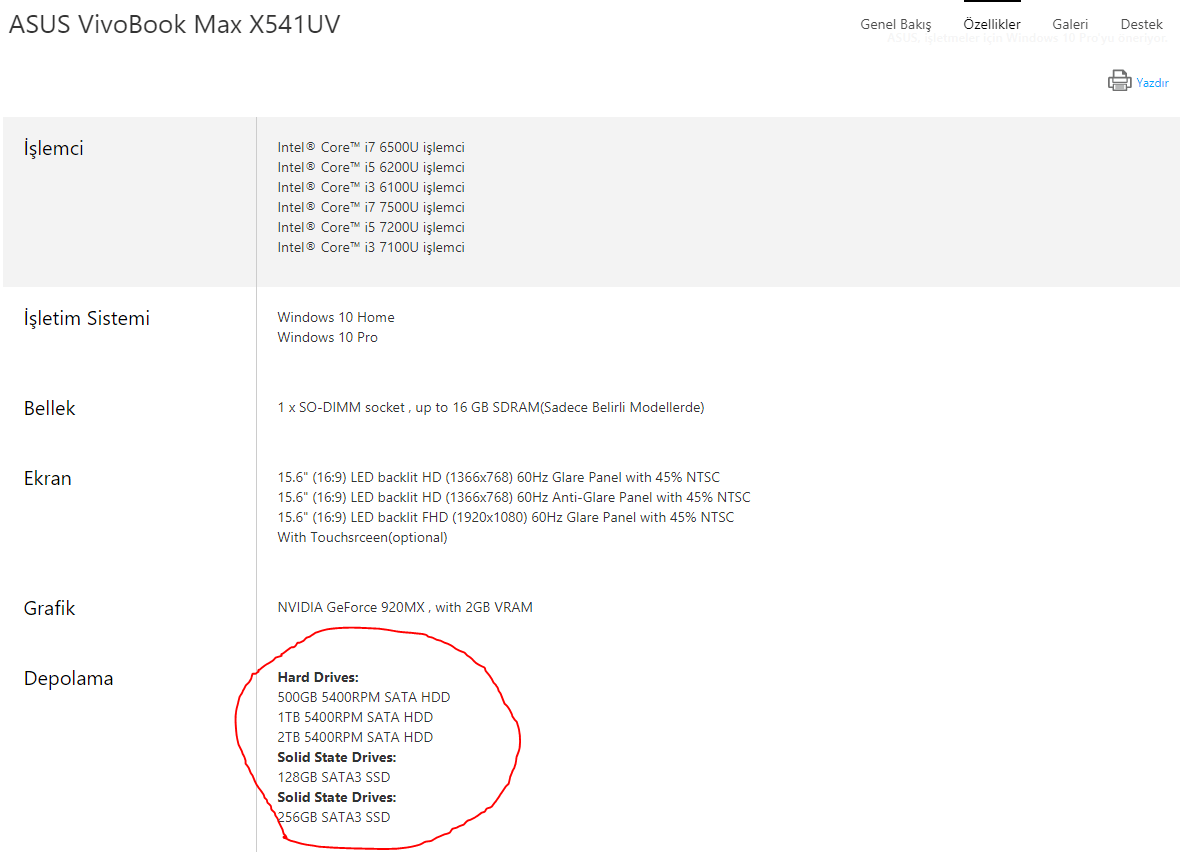The width and height of the screenshot is (1196, 852).
Task: Click the Windows 10 Home text
Action: click(x=336, y=317)
